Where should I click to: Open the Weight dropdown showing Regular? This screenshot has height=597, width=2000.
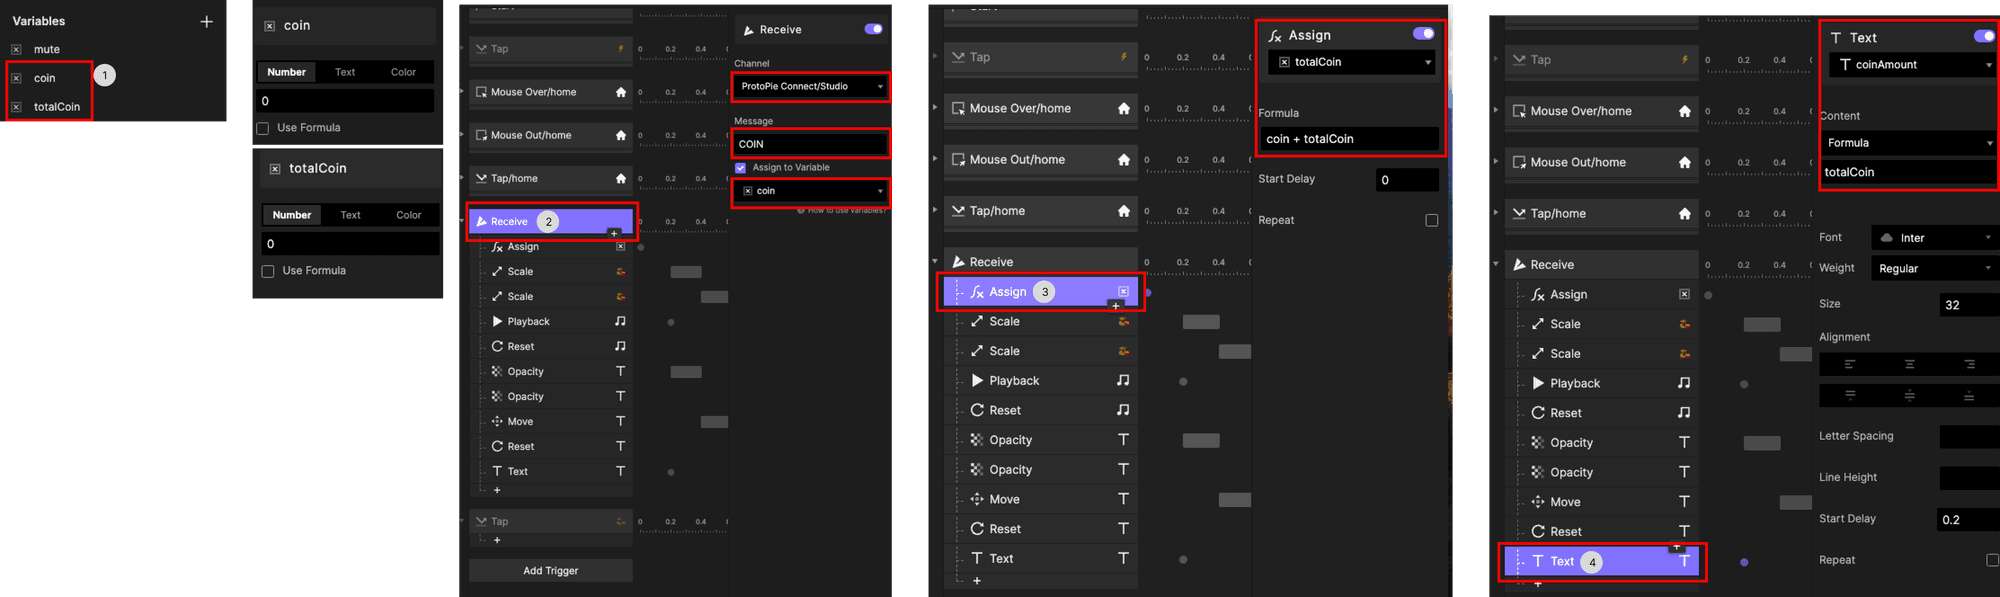[x=1934, y=269]
